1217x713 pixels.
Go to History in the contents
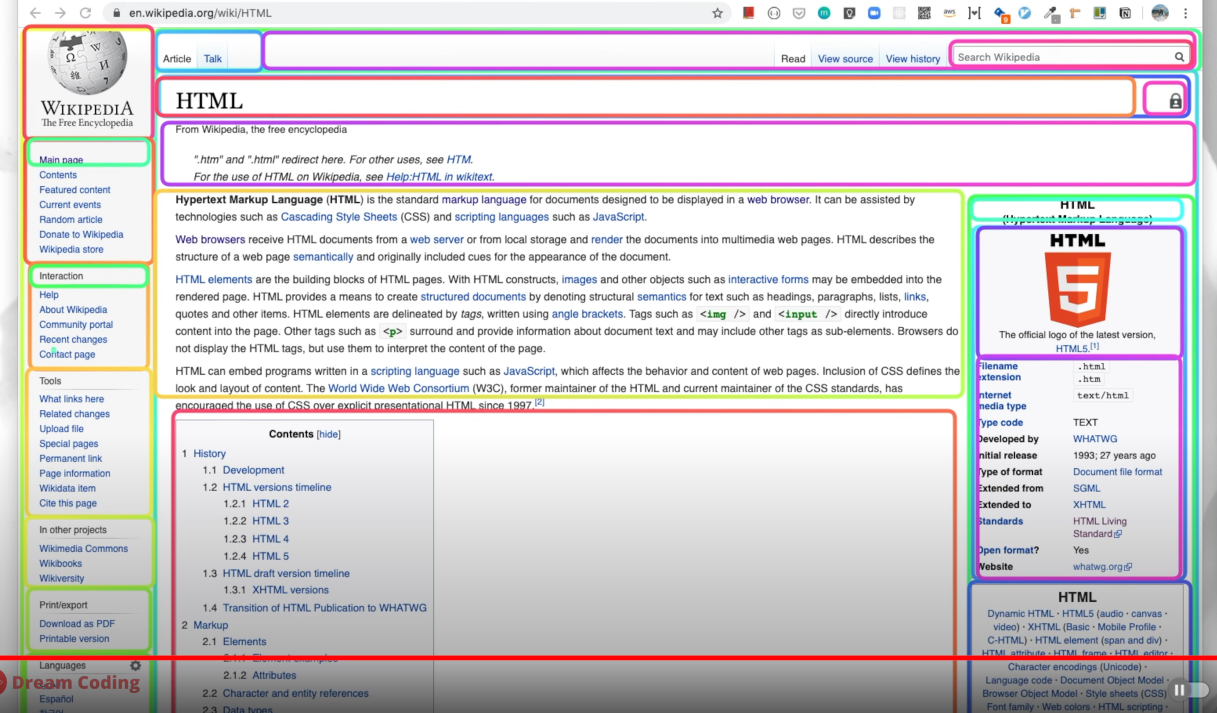pos(210,454)
